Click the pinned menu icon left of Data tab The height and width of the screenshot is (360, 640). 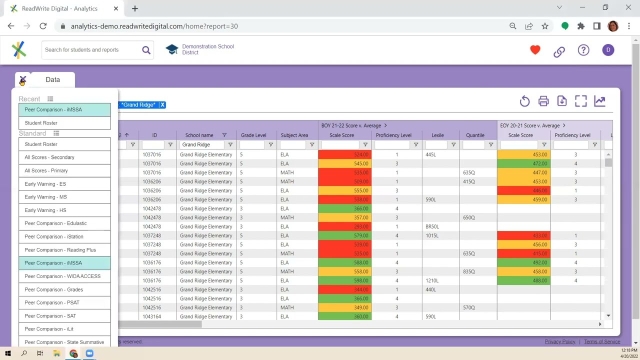point(22,80)
